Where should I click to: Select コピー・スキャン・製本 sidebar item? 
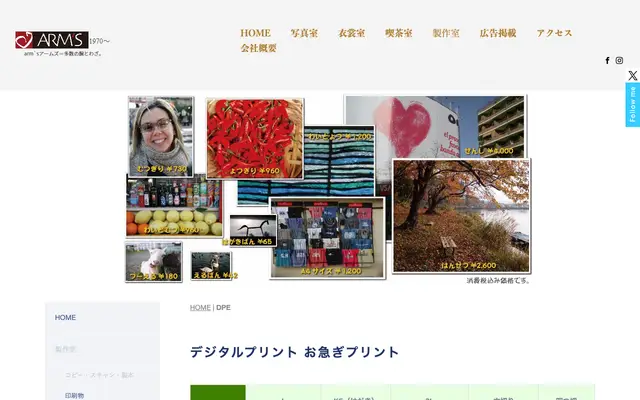tap(99, 375)
